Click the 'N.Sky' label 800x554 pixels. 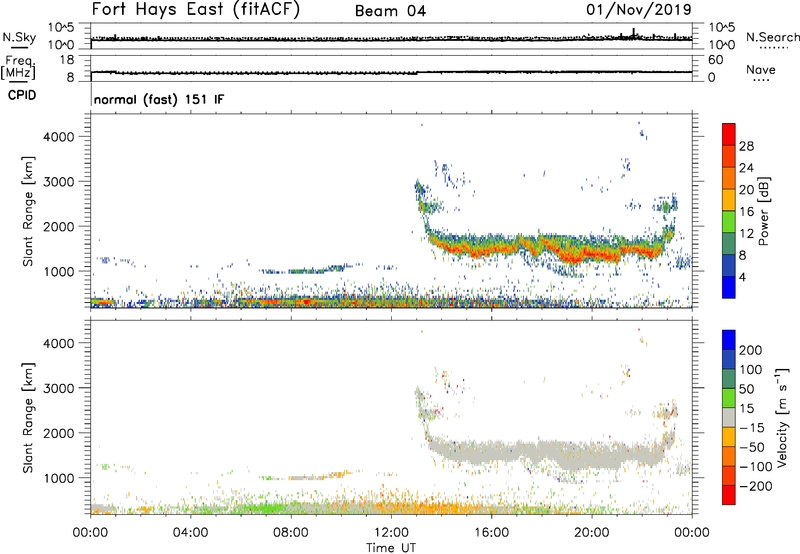point(19,37)
